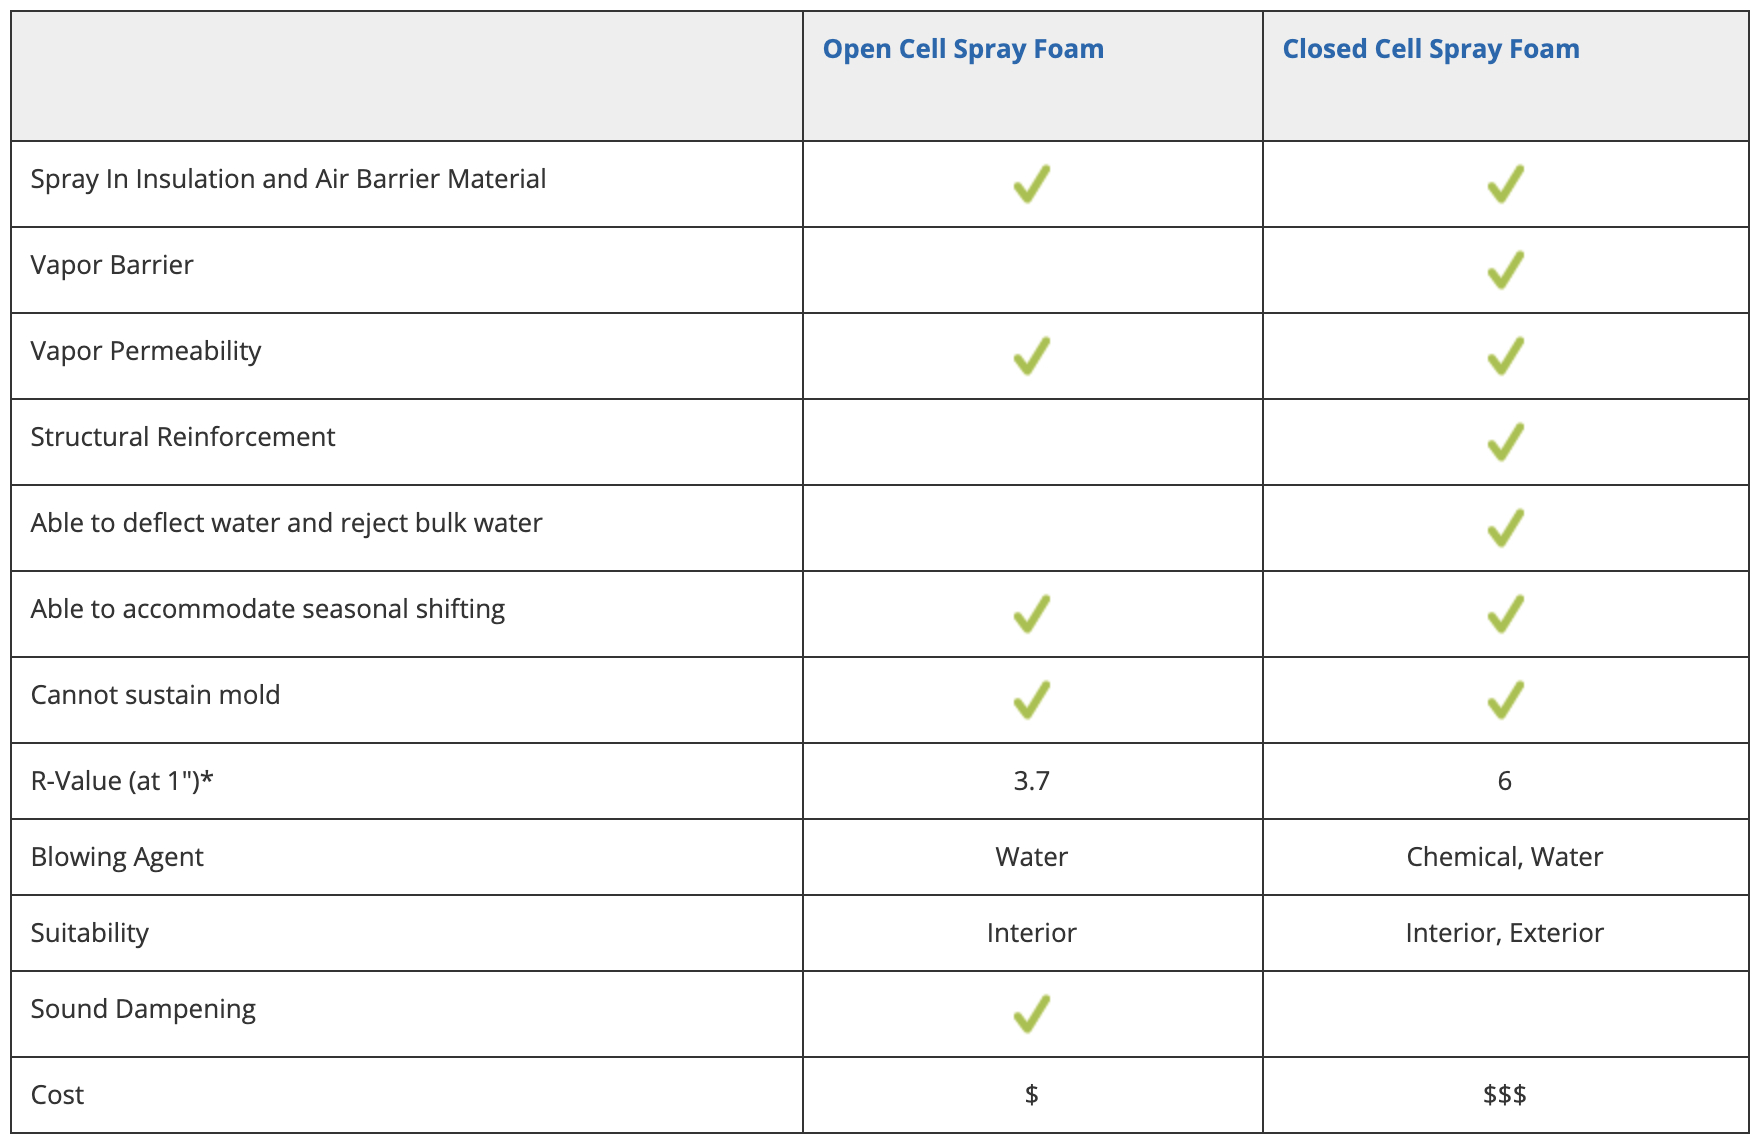Click the Open Cell R-Value 3.7 cell
Viewport: 1760px width, 1144px height.
pos(1031,781)
